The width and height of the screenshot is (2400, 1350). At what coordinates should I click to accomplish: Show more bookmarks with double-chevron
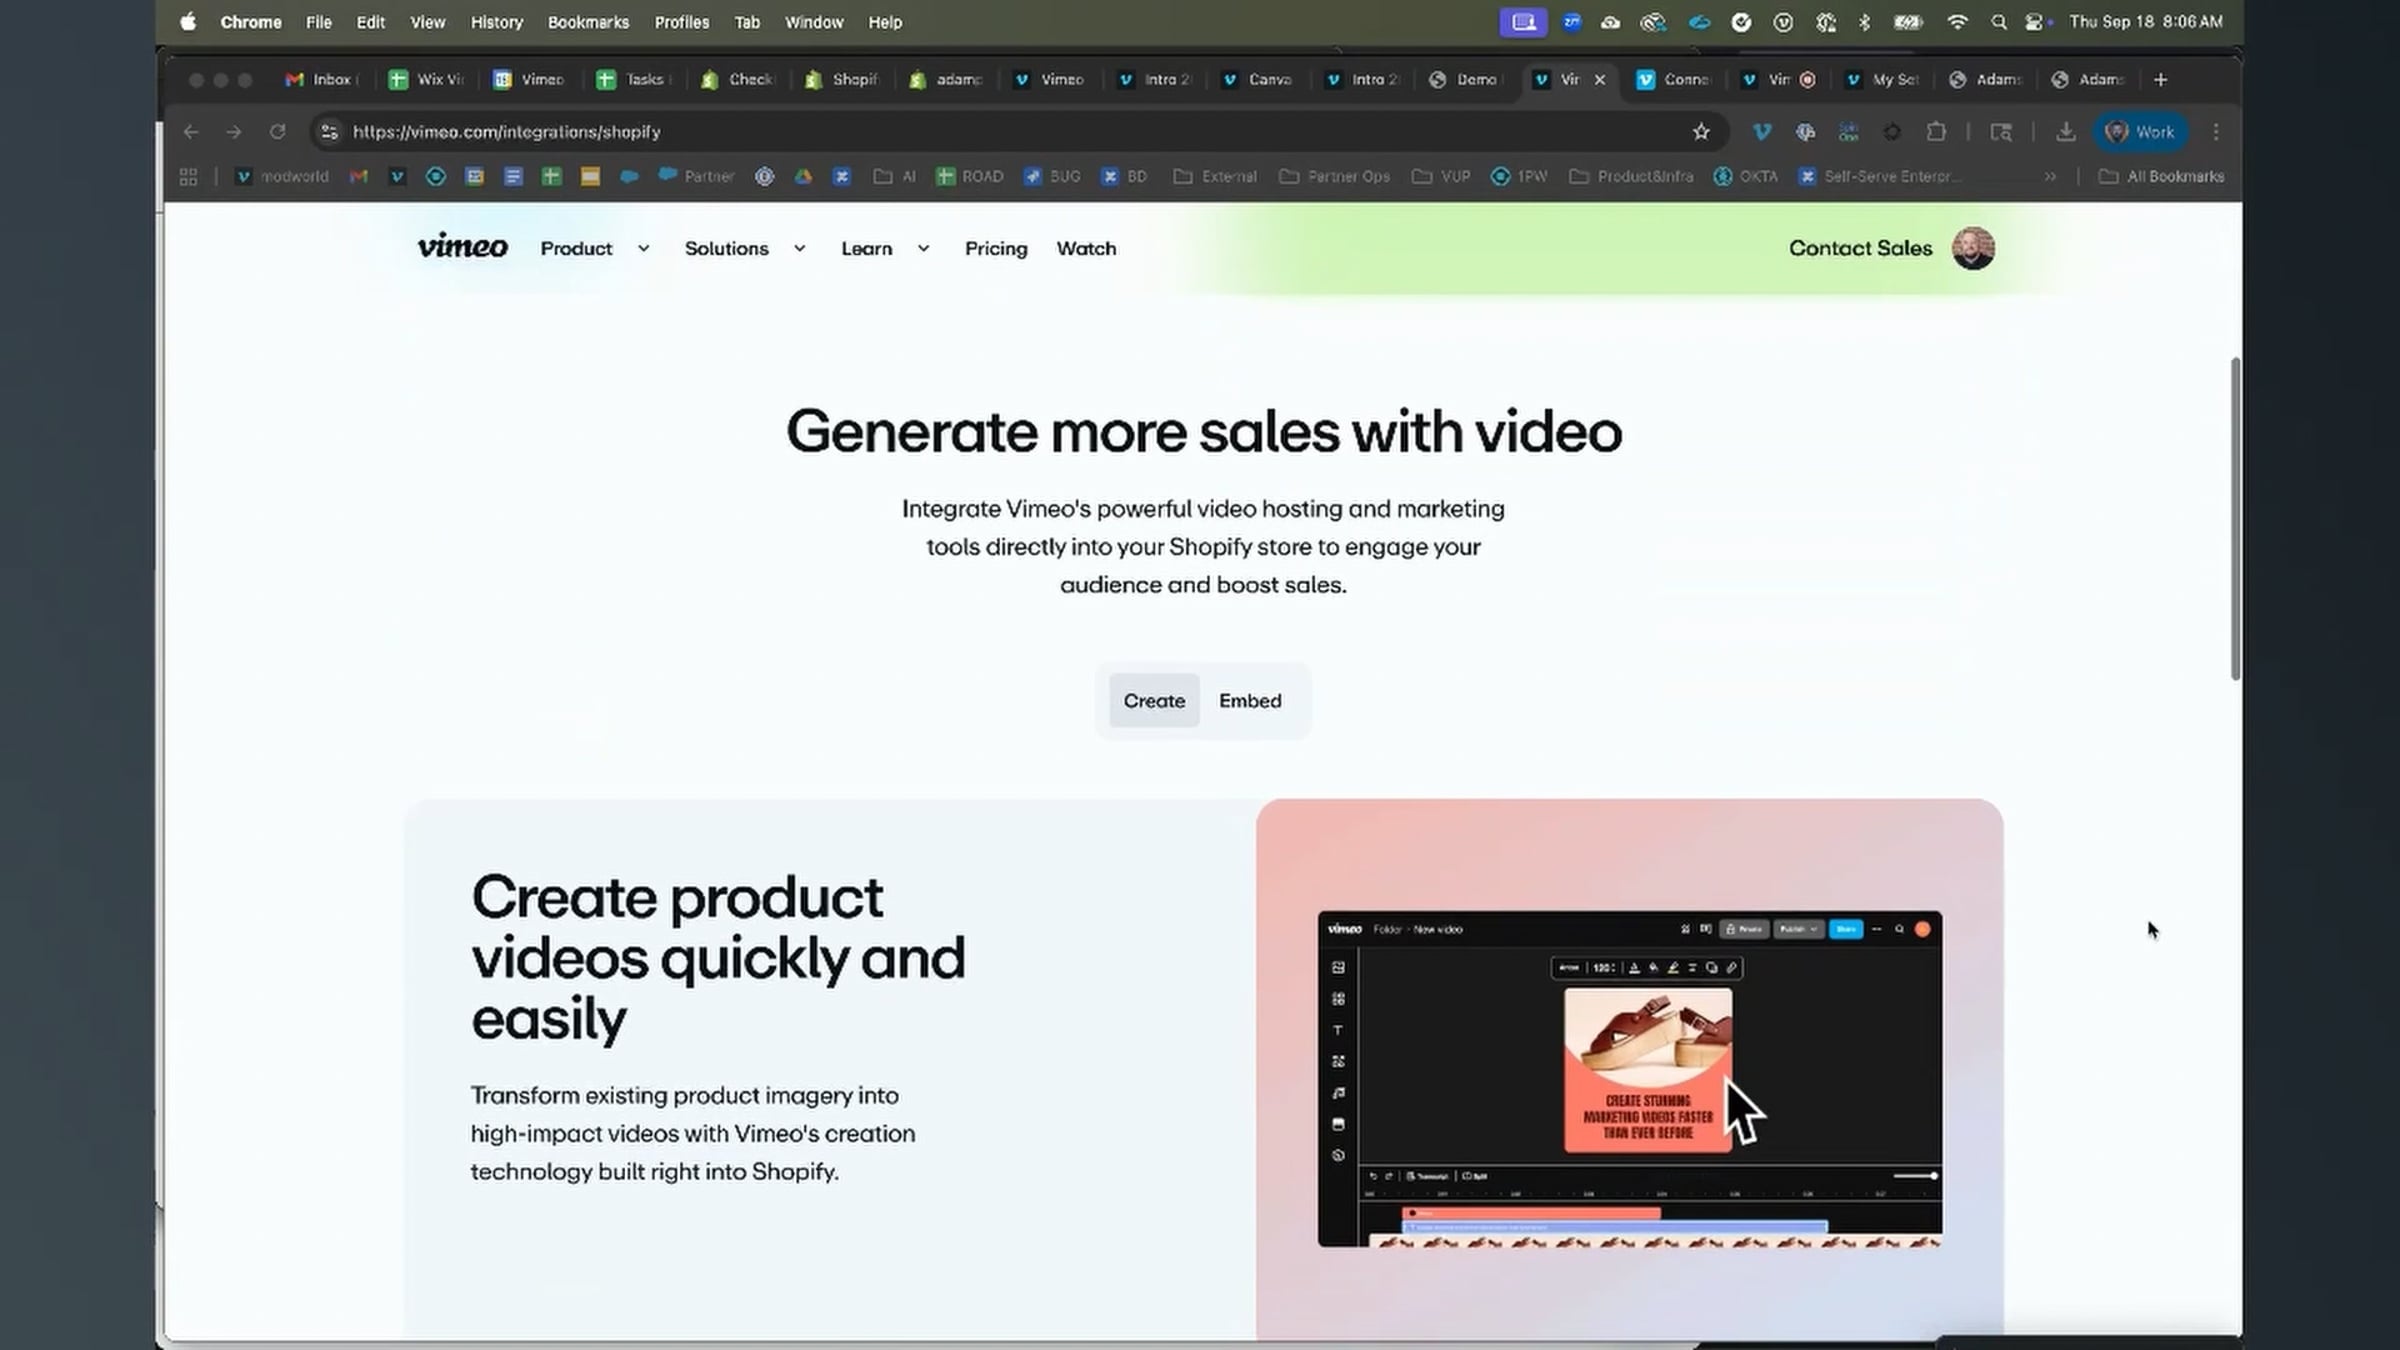2050,177
